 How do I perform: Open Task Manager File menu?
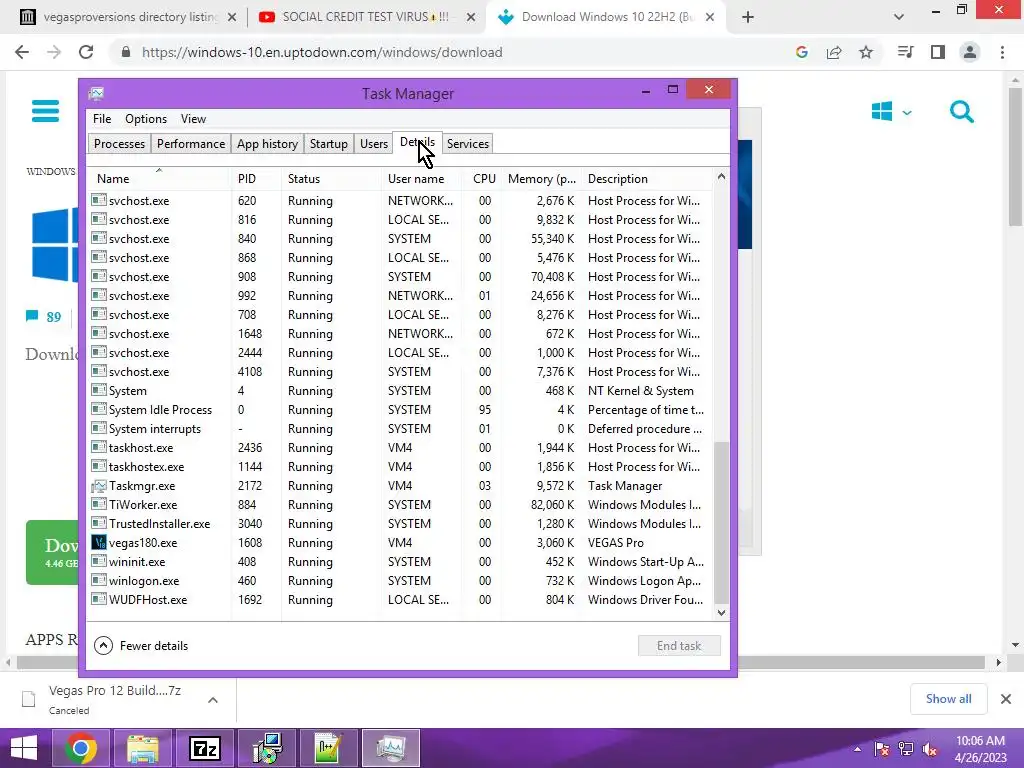102,119
